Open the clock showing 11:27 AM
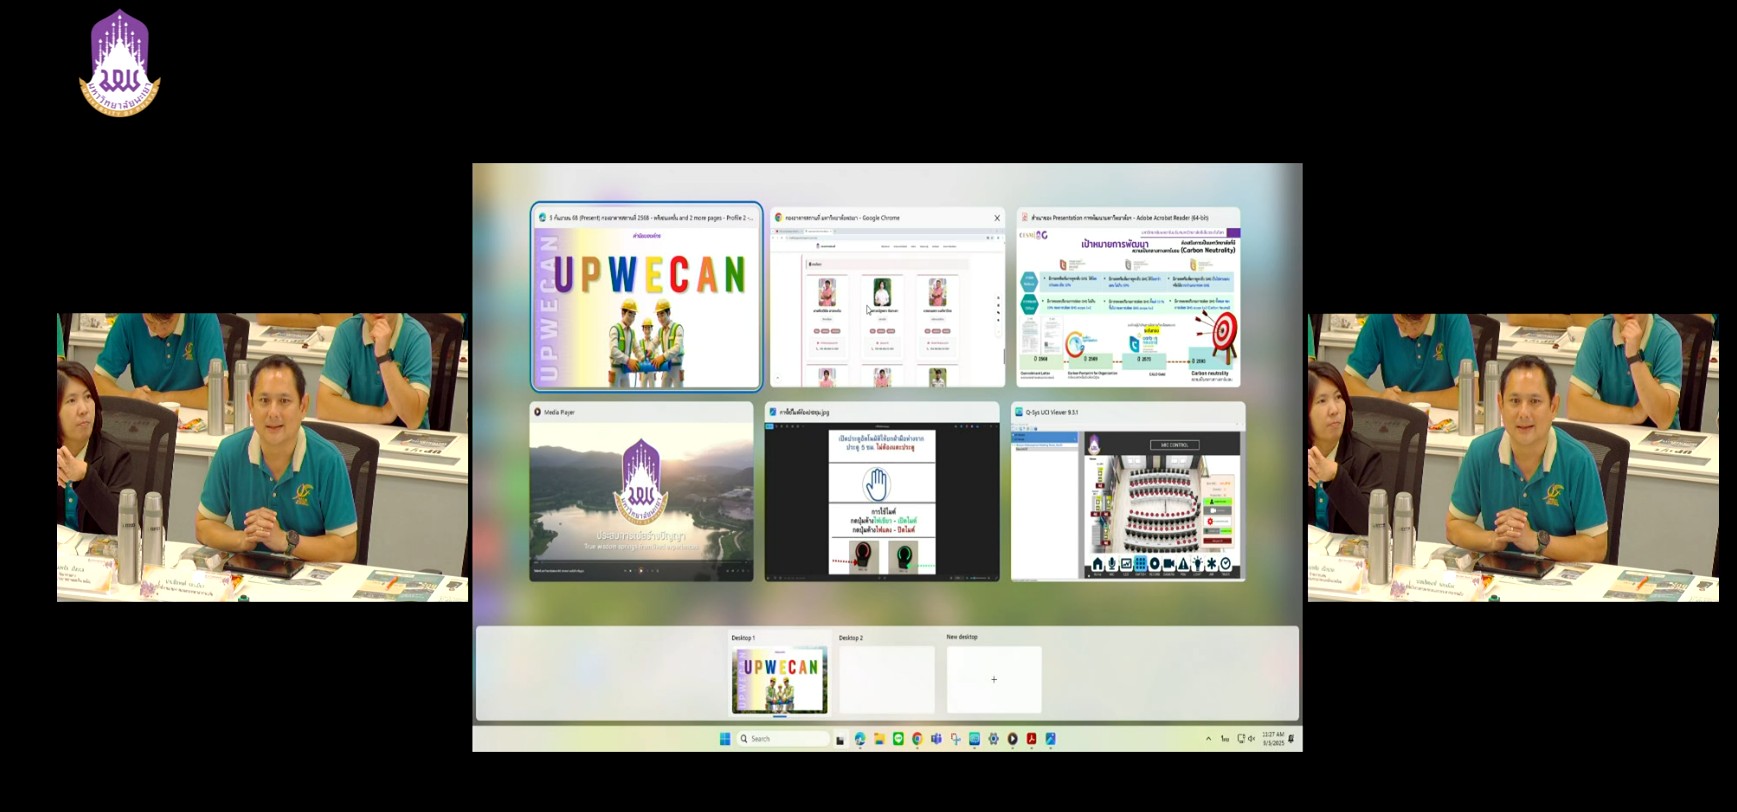Screen dimensions: 1737x812 coord(1273,739)
